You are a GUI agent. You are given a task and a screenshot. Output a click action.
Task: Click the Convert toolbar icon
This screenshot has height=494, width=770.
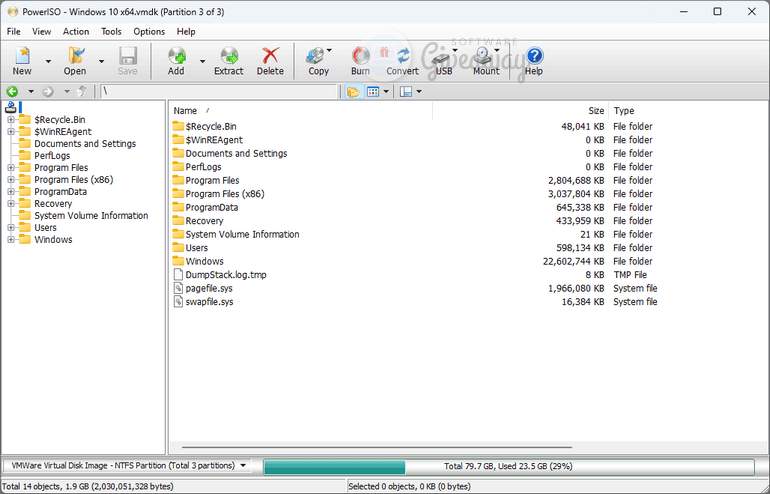(403, 57)
